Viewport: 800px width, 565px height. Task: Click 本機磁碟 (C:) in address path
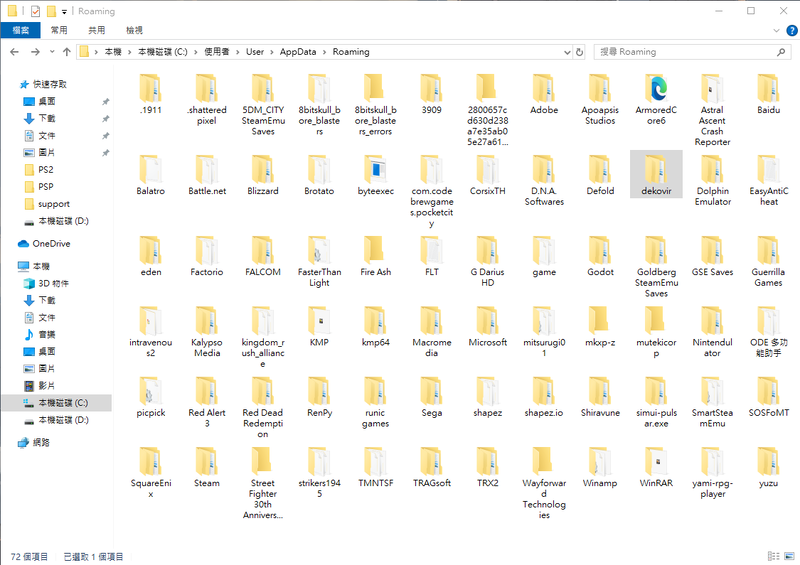tap(163, 52)
